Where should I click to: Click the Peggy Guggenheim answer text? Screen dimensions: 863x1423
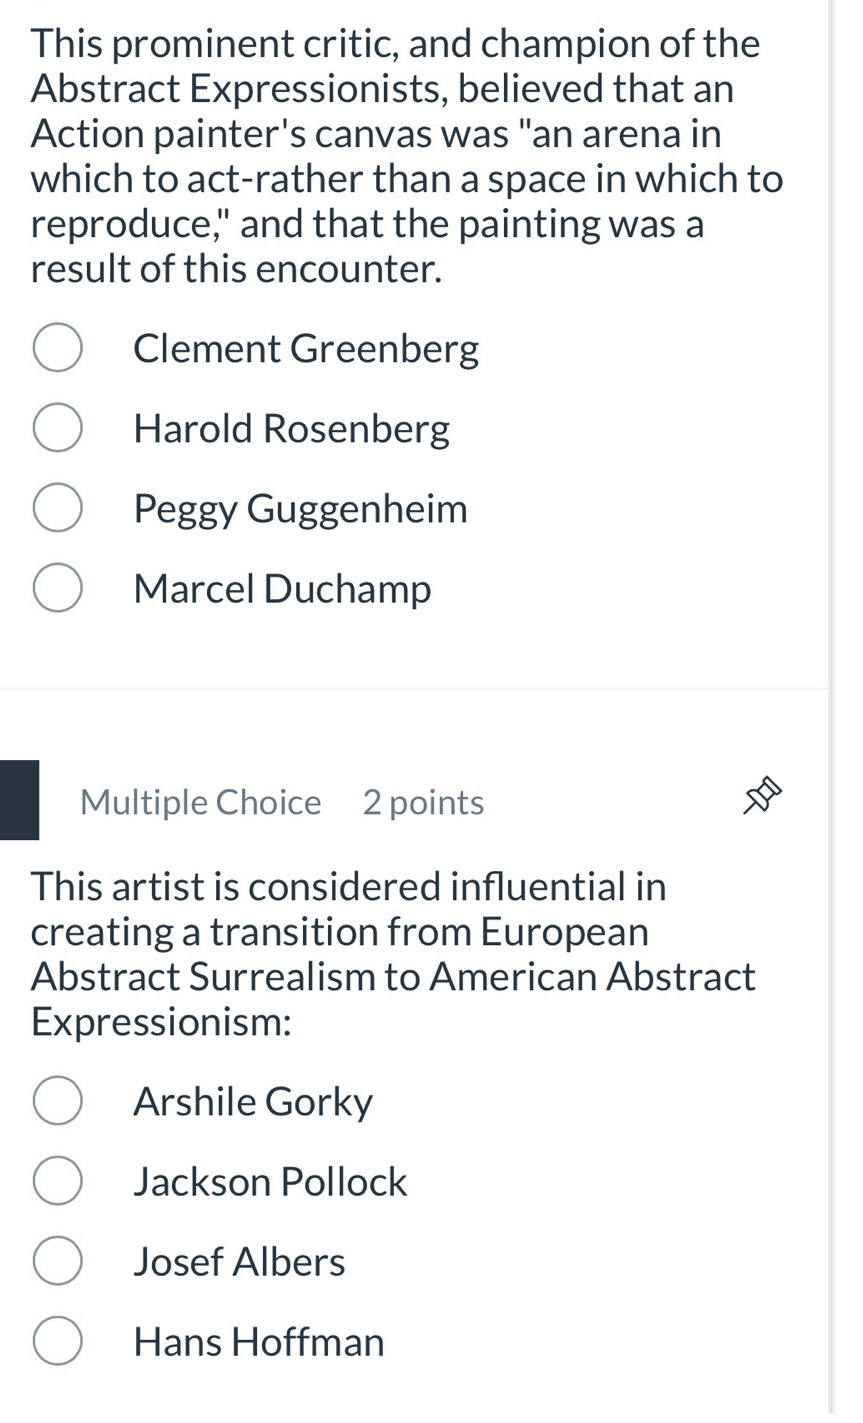[x=299, y=507]
